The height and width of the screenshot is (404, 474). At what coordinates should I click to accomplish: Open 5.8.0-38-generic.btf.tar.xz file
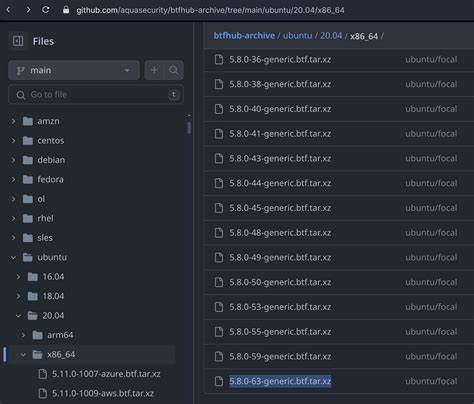pyautogui.click(x=280, y=84)
